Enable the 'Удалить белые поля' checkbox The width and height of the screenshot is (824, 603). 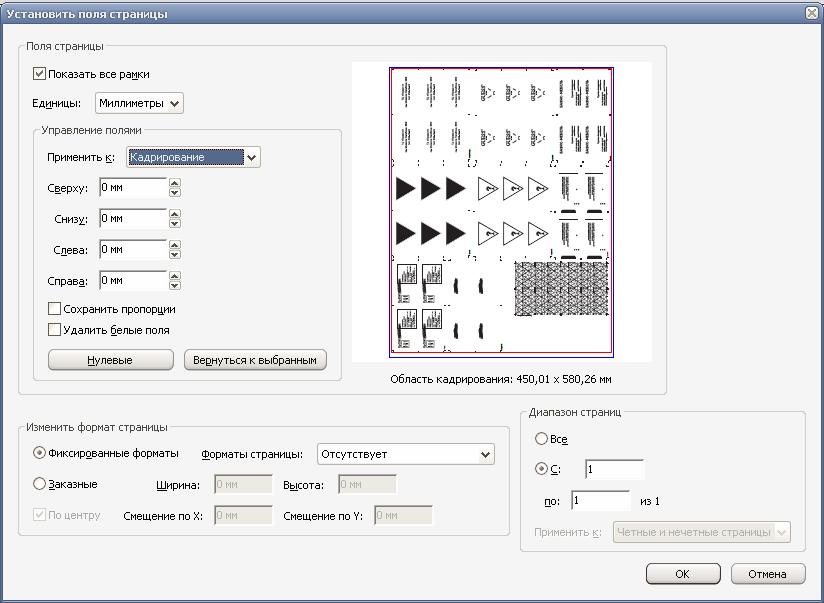click(54, 330)
